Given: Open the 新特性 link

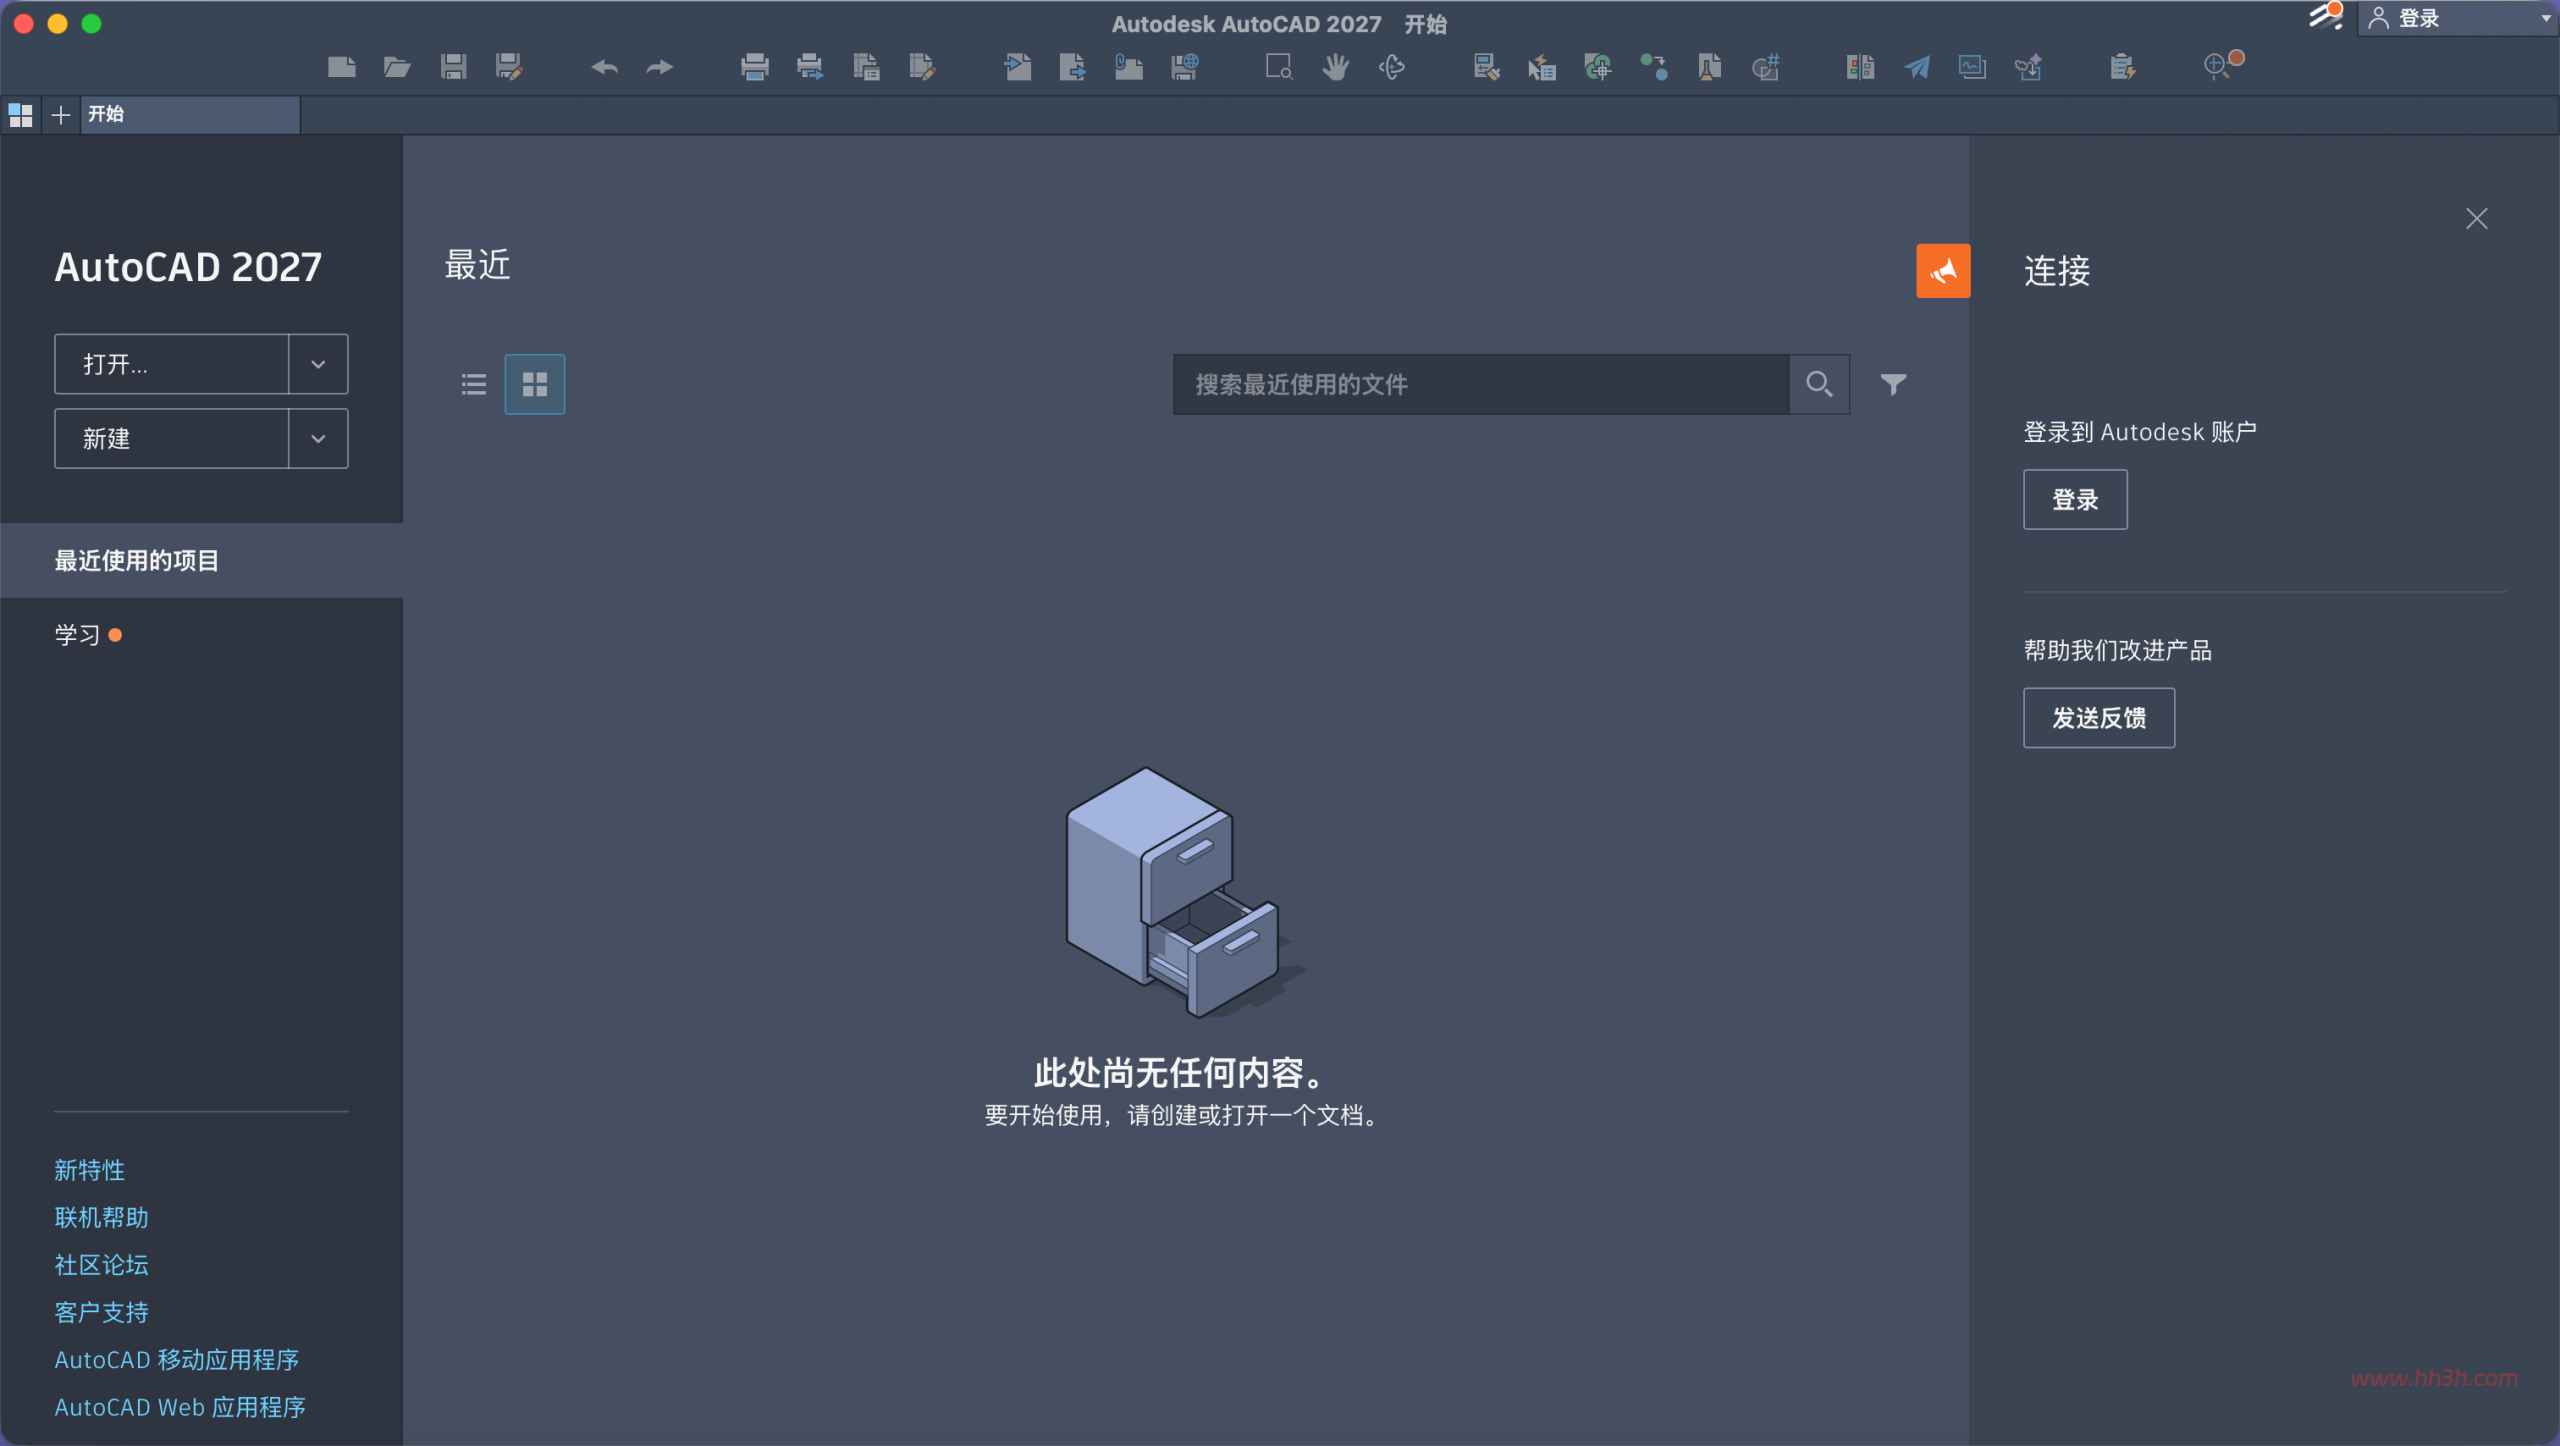Looking at the screenshot, I should pyautogui.click(x=90, y=1170).
